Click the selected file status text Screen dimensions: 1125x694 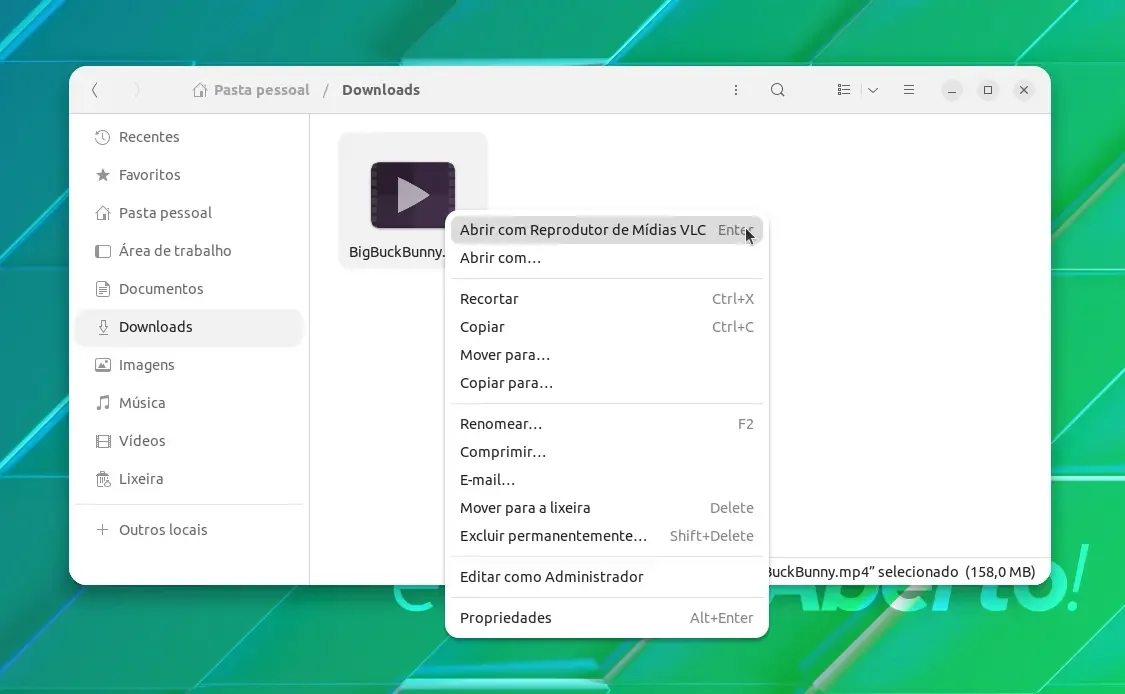click(x=903, y=572)
